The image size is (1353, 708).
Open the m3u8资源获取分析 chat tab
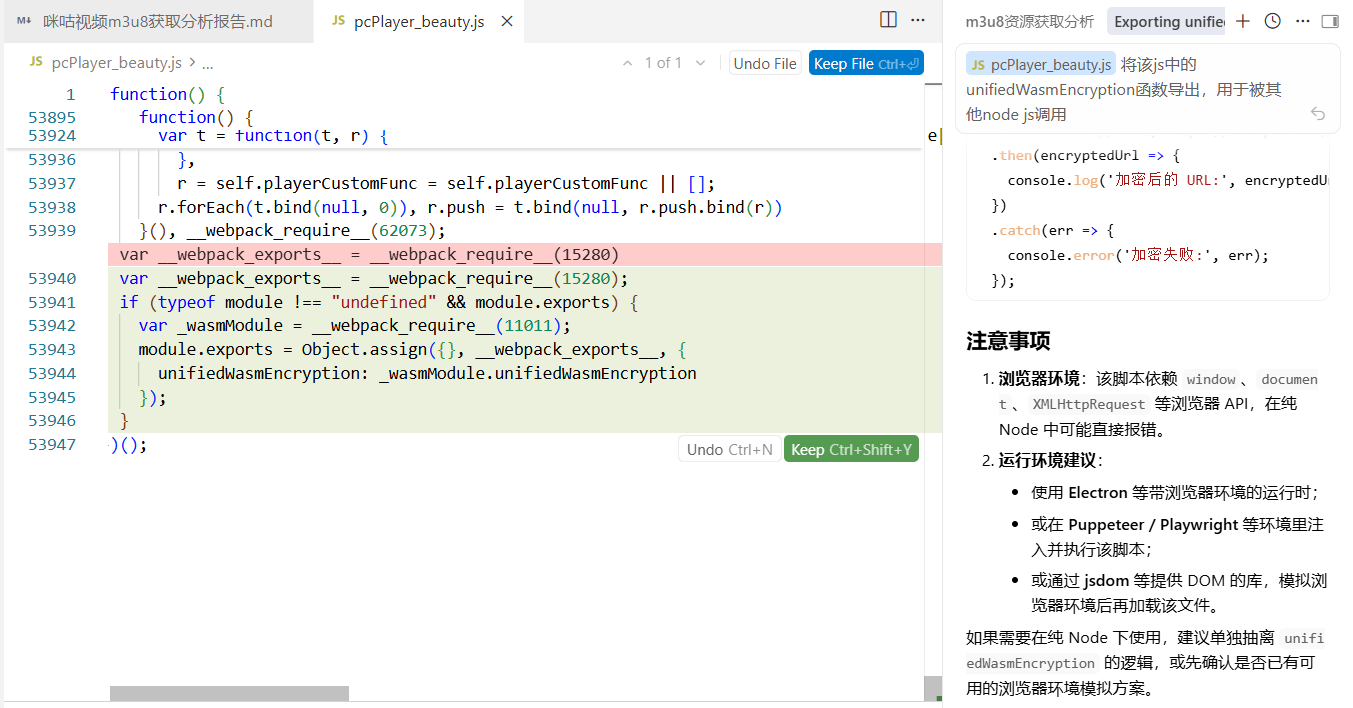click(1029, 21)
